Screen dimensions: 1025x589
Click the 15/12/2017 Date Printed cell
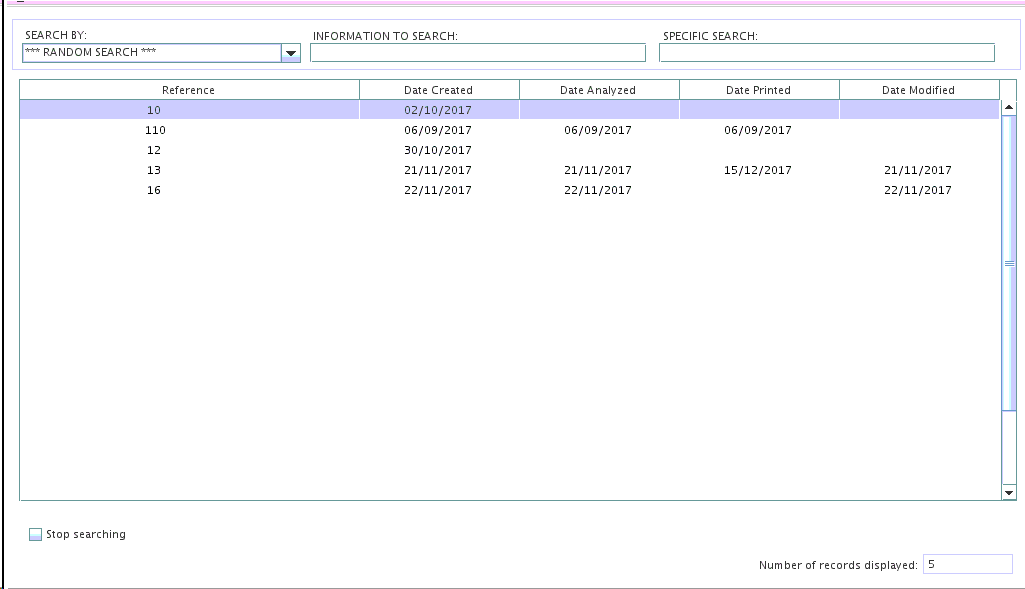pos(758,170)
